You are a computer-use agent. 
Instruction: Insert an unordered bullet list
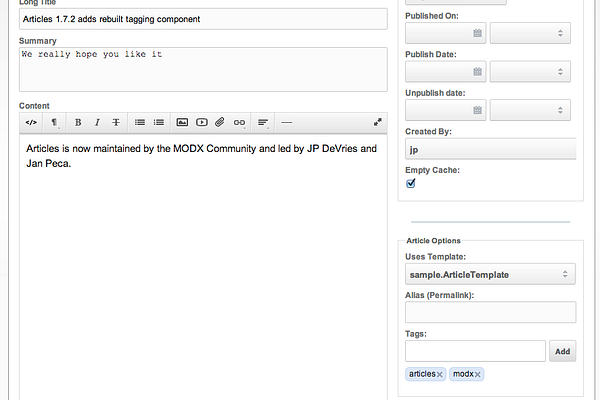(x=140, y=122)
